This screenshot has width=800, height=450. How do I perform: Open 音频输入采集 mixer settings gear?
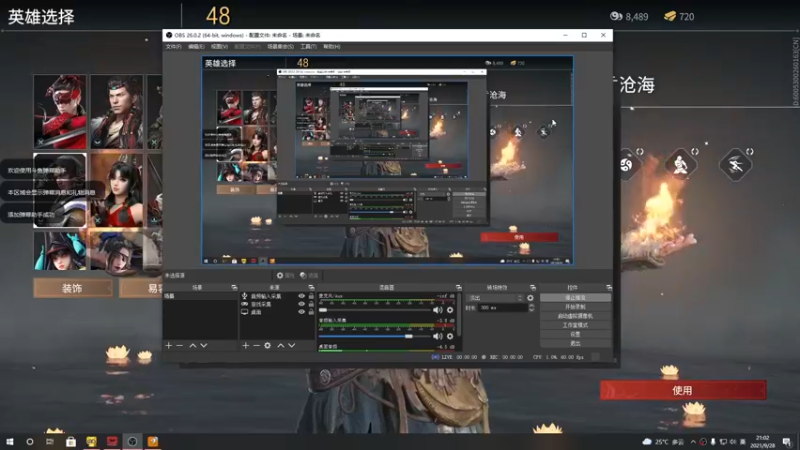(x=450, y=336)
